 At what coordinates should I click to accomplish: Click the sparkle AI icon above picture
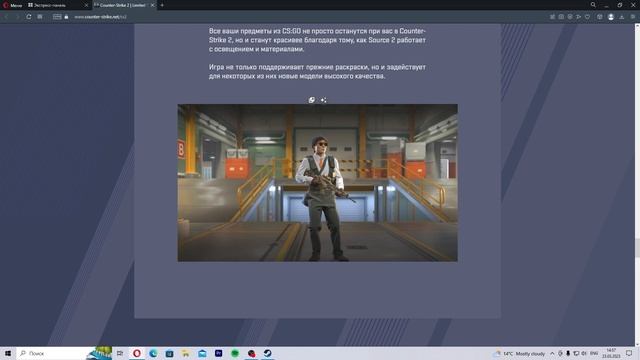pos(323,100)
